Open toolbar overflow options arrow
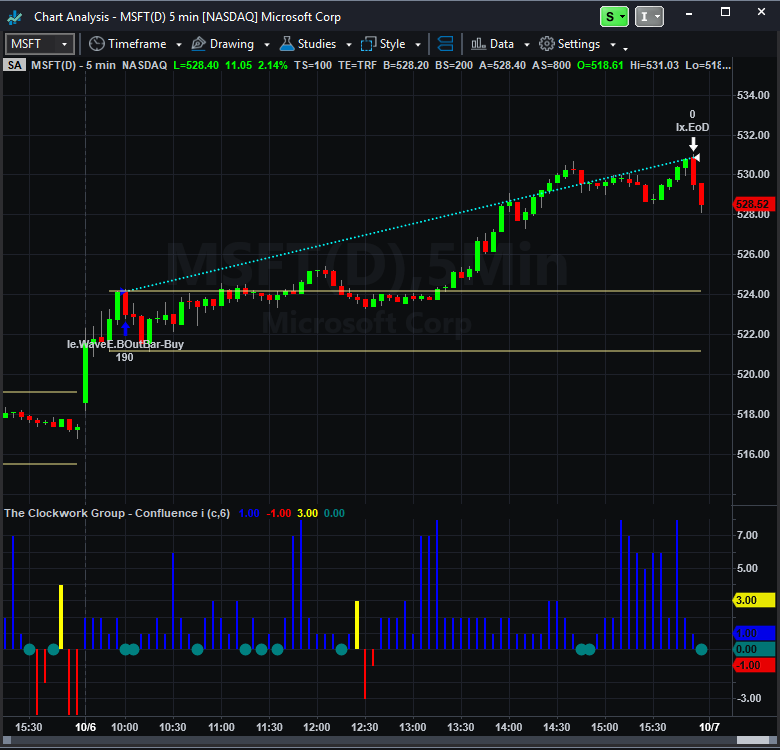This screenshot has width=780, height=750. point(625,48)
